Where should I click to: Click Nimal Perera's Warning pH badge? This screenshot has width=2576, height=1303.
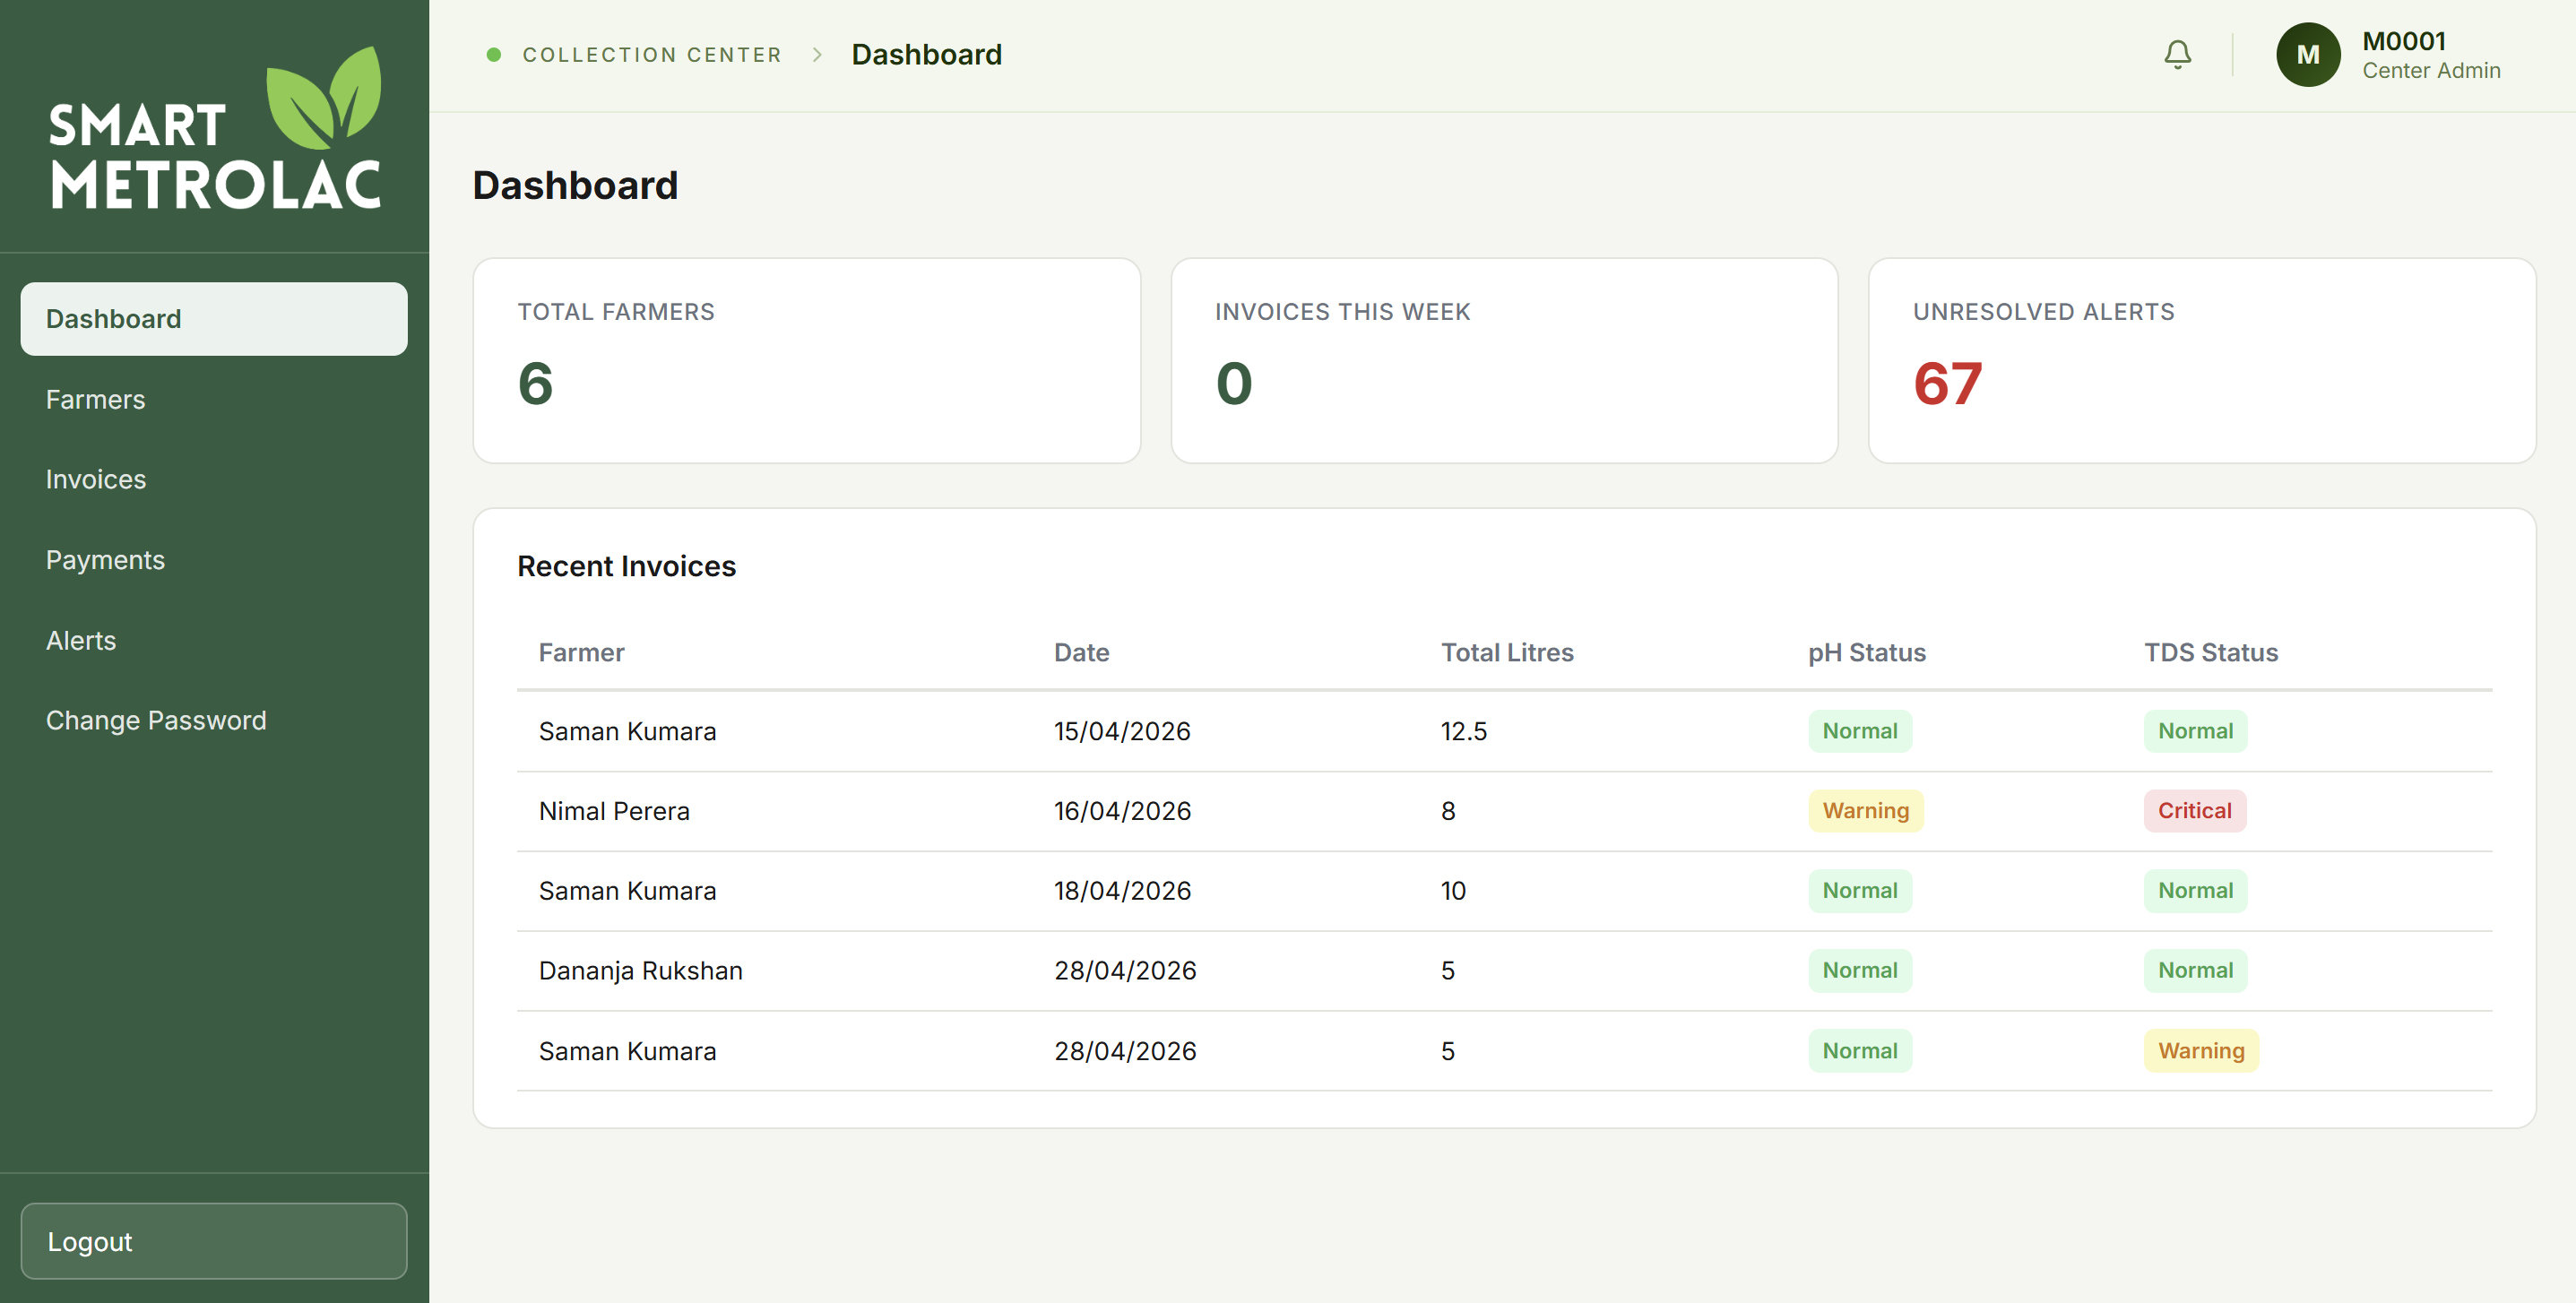[1865, 811]
